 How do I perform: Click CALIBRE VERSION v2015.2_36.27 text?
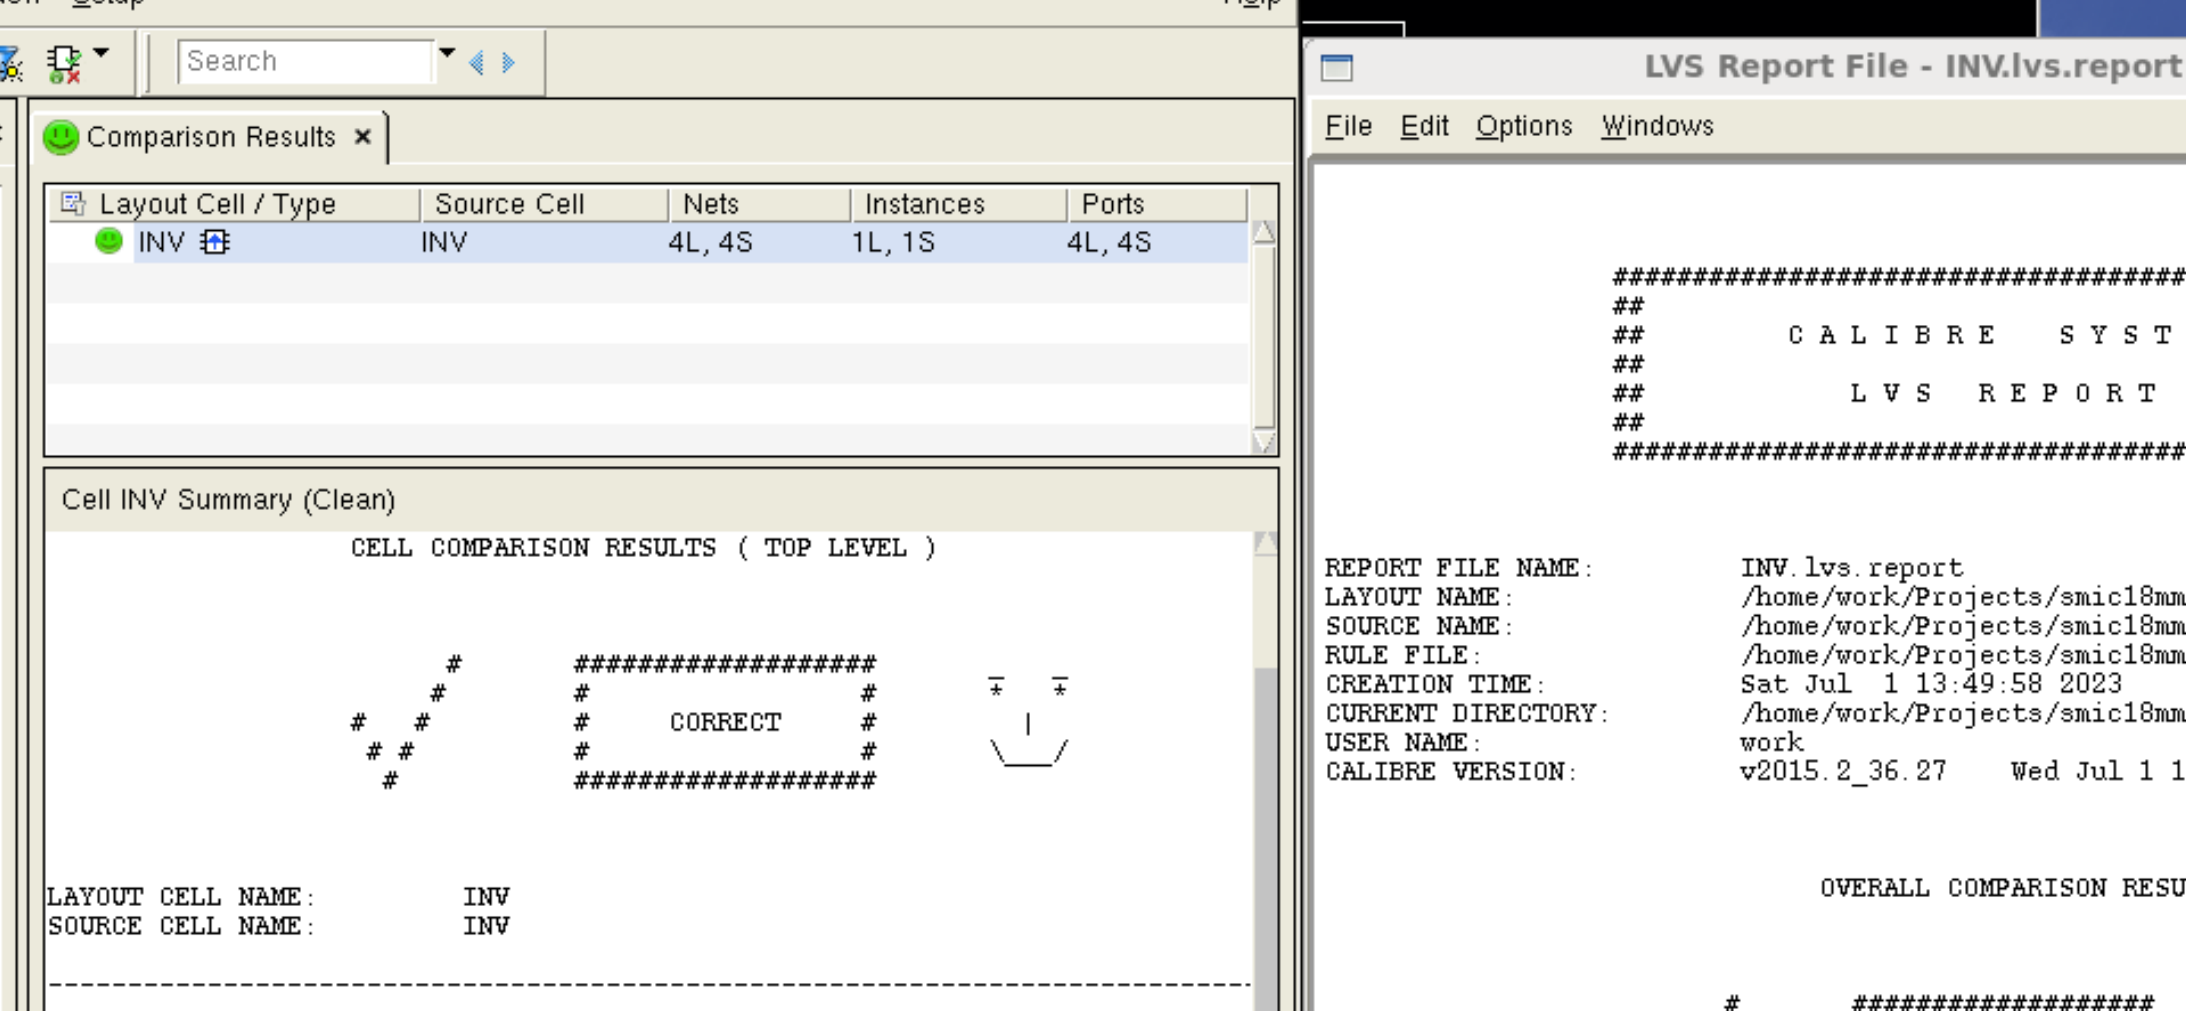click(1843, 771)
